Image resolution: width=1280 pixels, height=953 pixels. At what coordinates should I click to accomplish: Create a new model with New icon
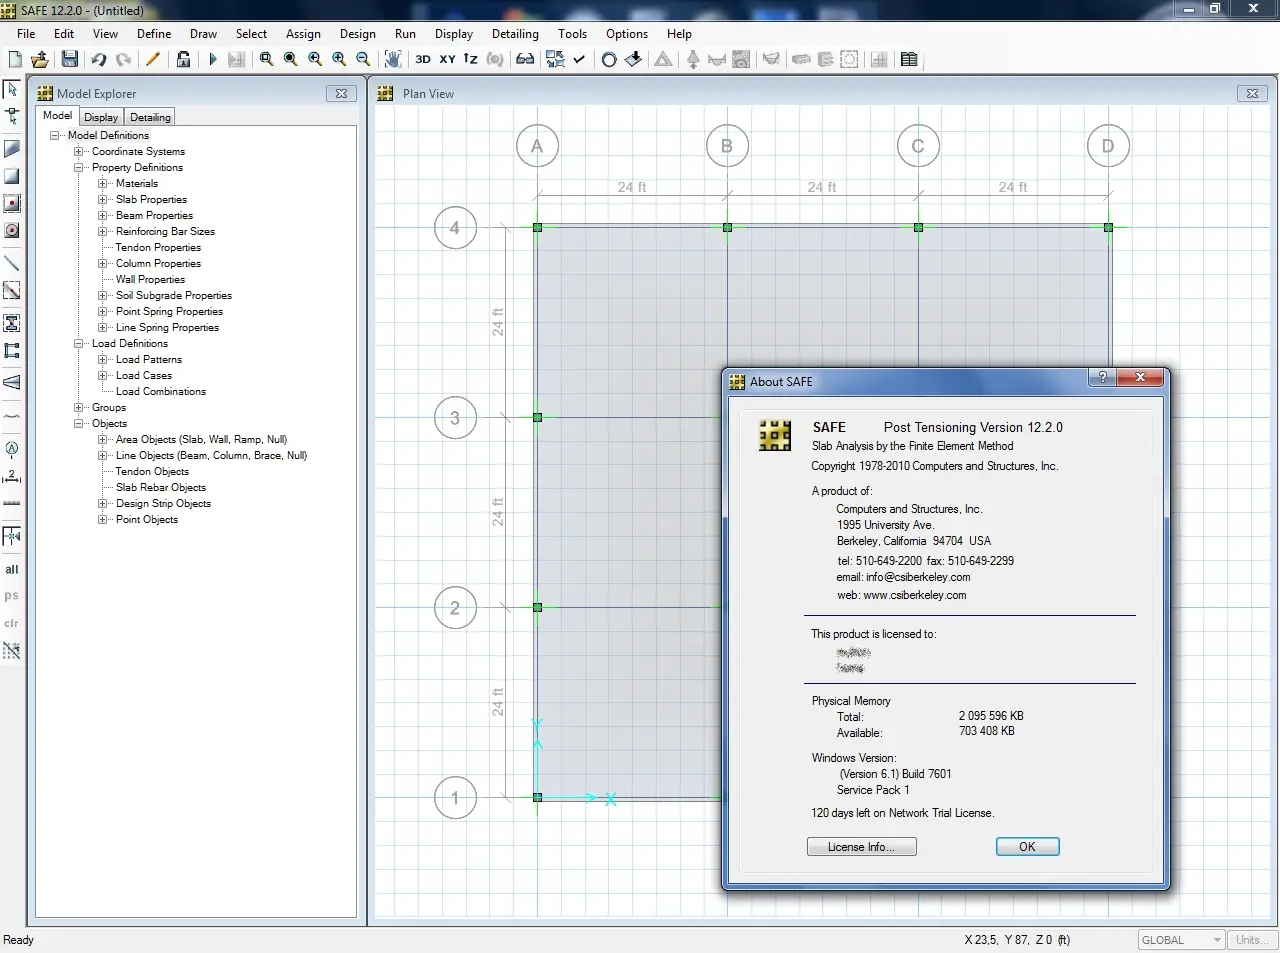click(x=15, y=59)
